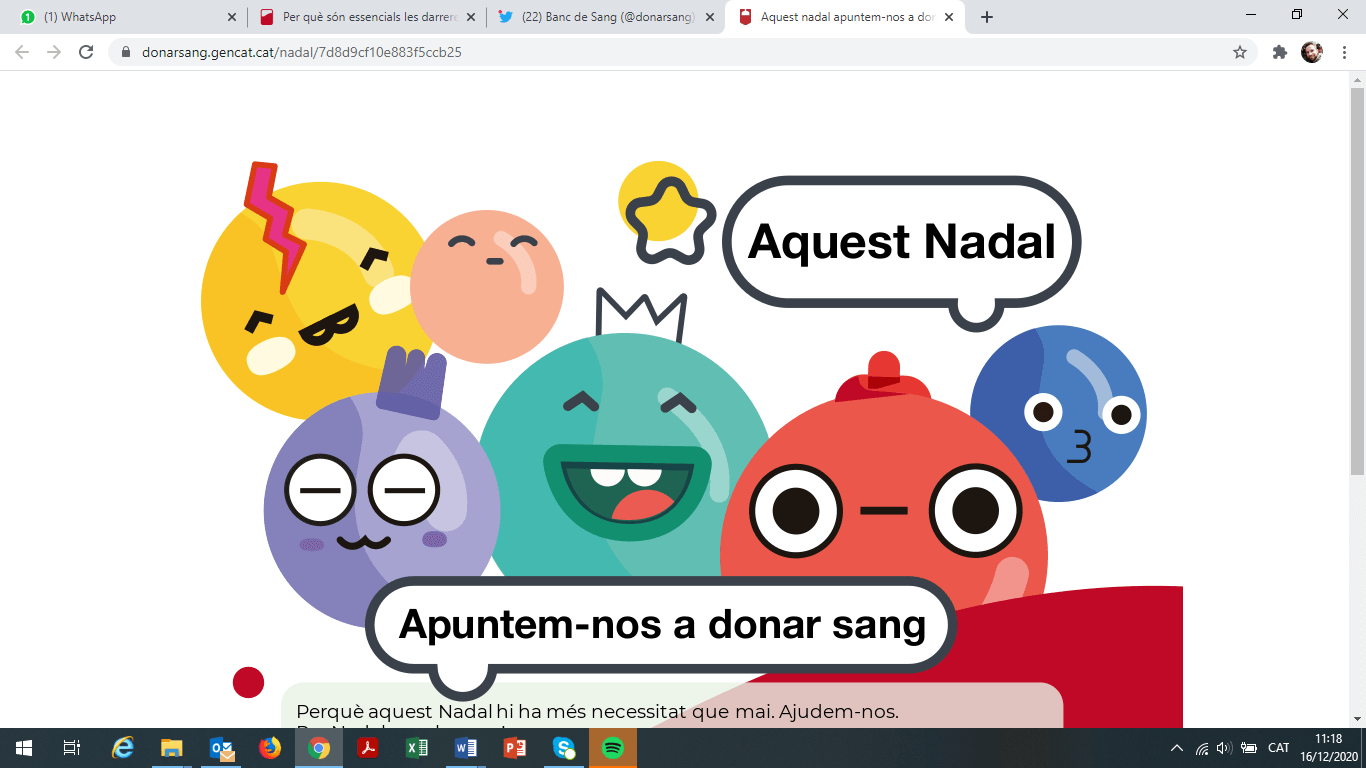Click the vertical page scrollbar thumb
The image size is (1366, 768).
coord(1357,280)
